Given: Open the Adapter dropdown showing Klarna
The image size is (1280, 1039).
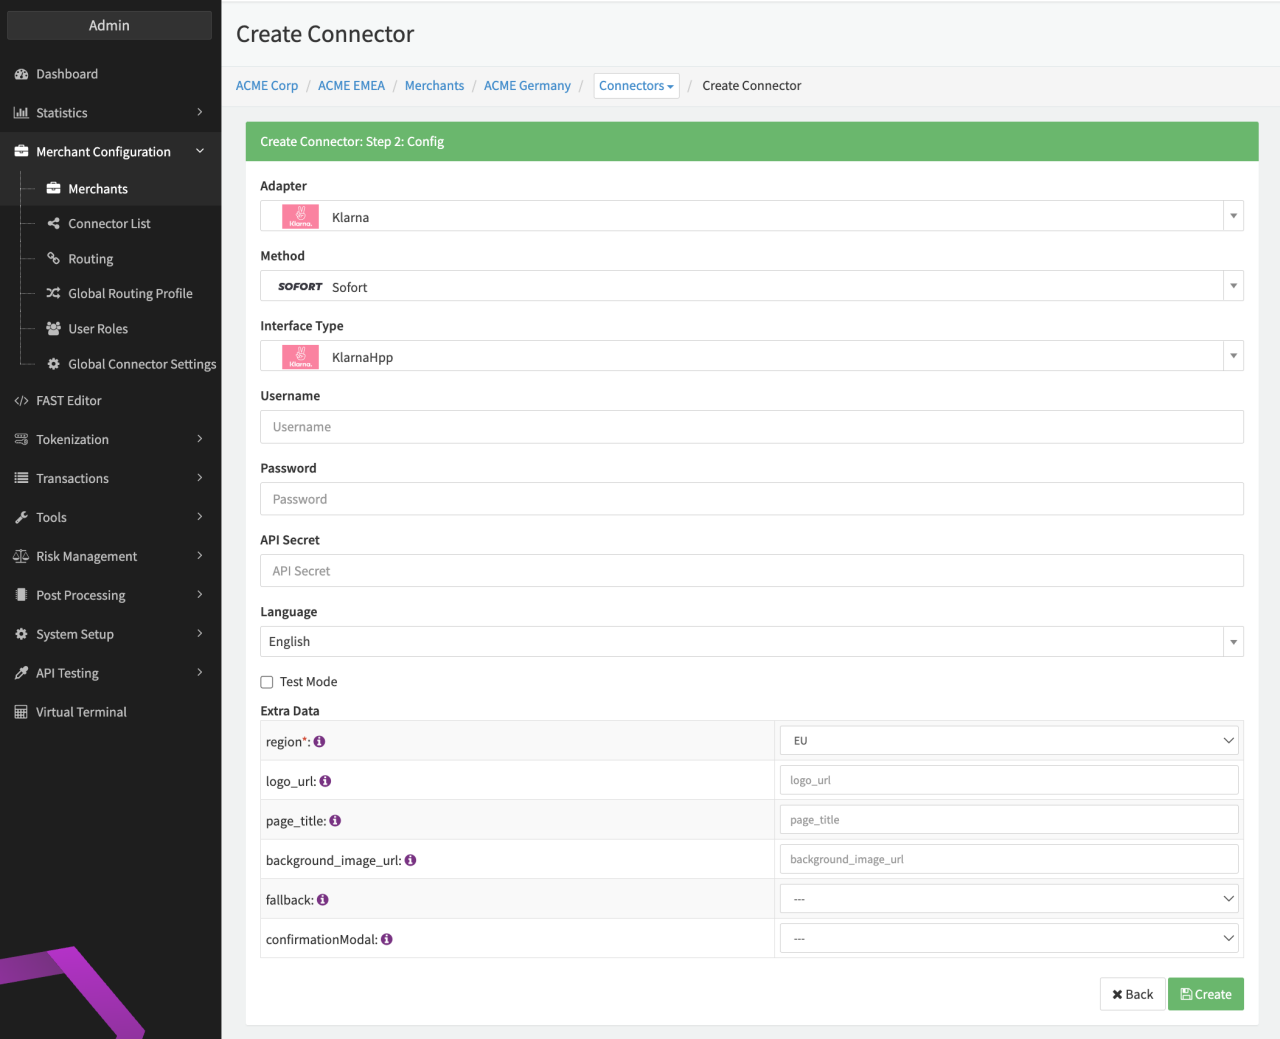Looking at the screenshot, I should pos(751,216).
